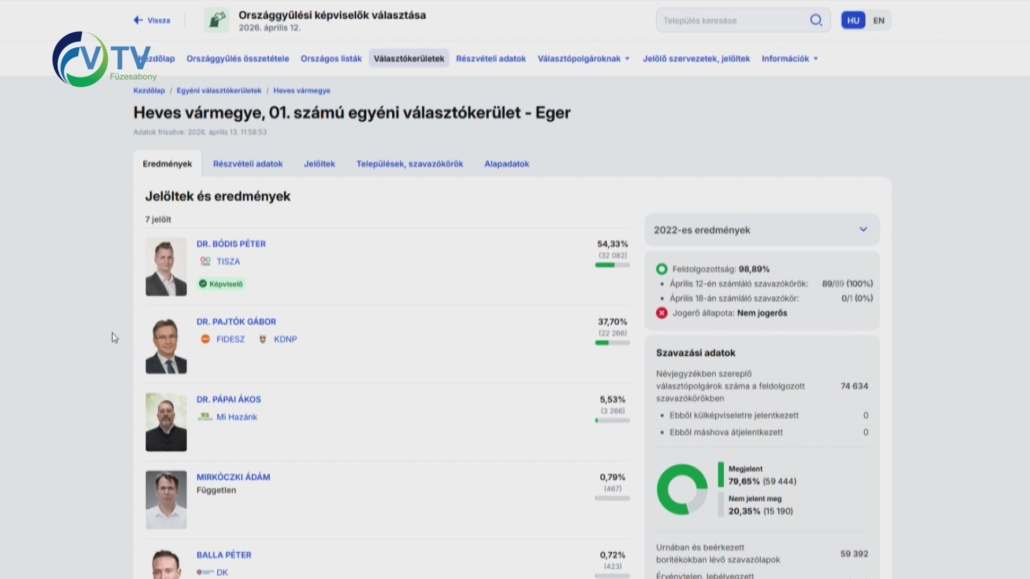Click Dr. Pajtók Gábor's portrait photo
This screenshot has width=1030, height=579.
coord(166,345)
